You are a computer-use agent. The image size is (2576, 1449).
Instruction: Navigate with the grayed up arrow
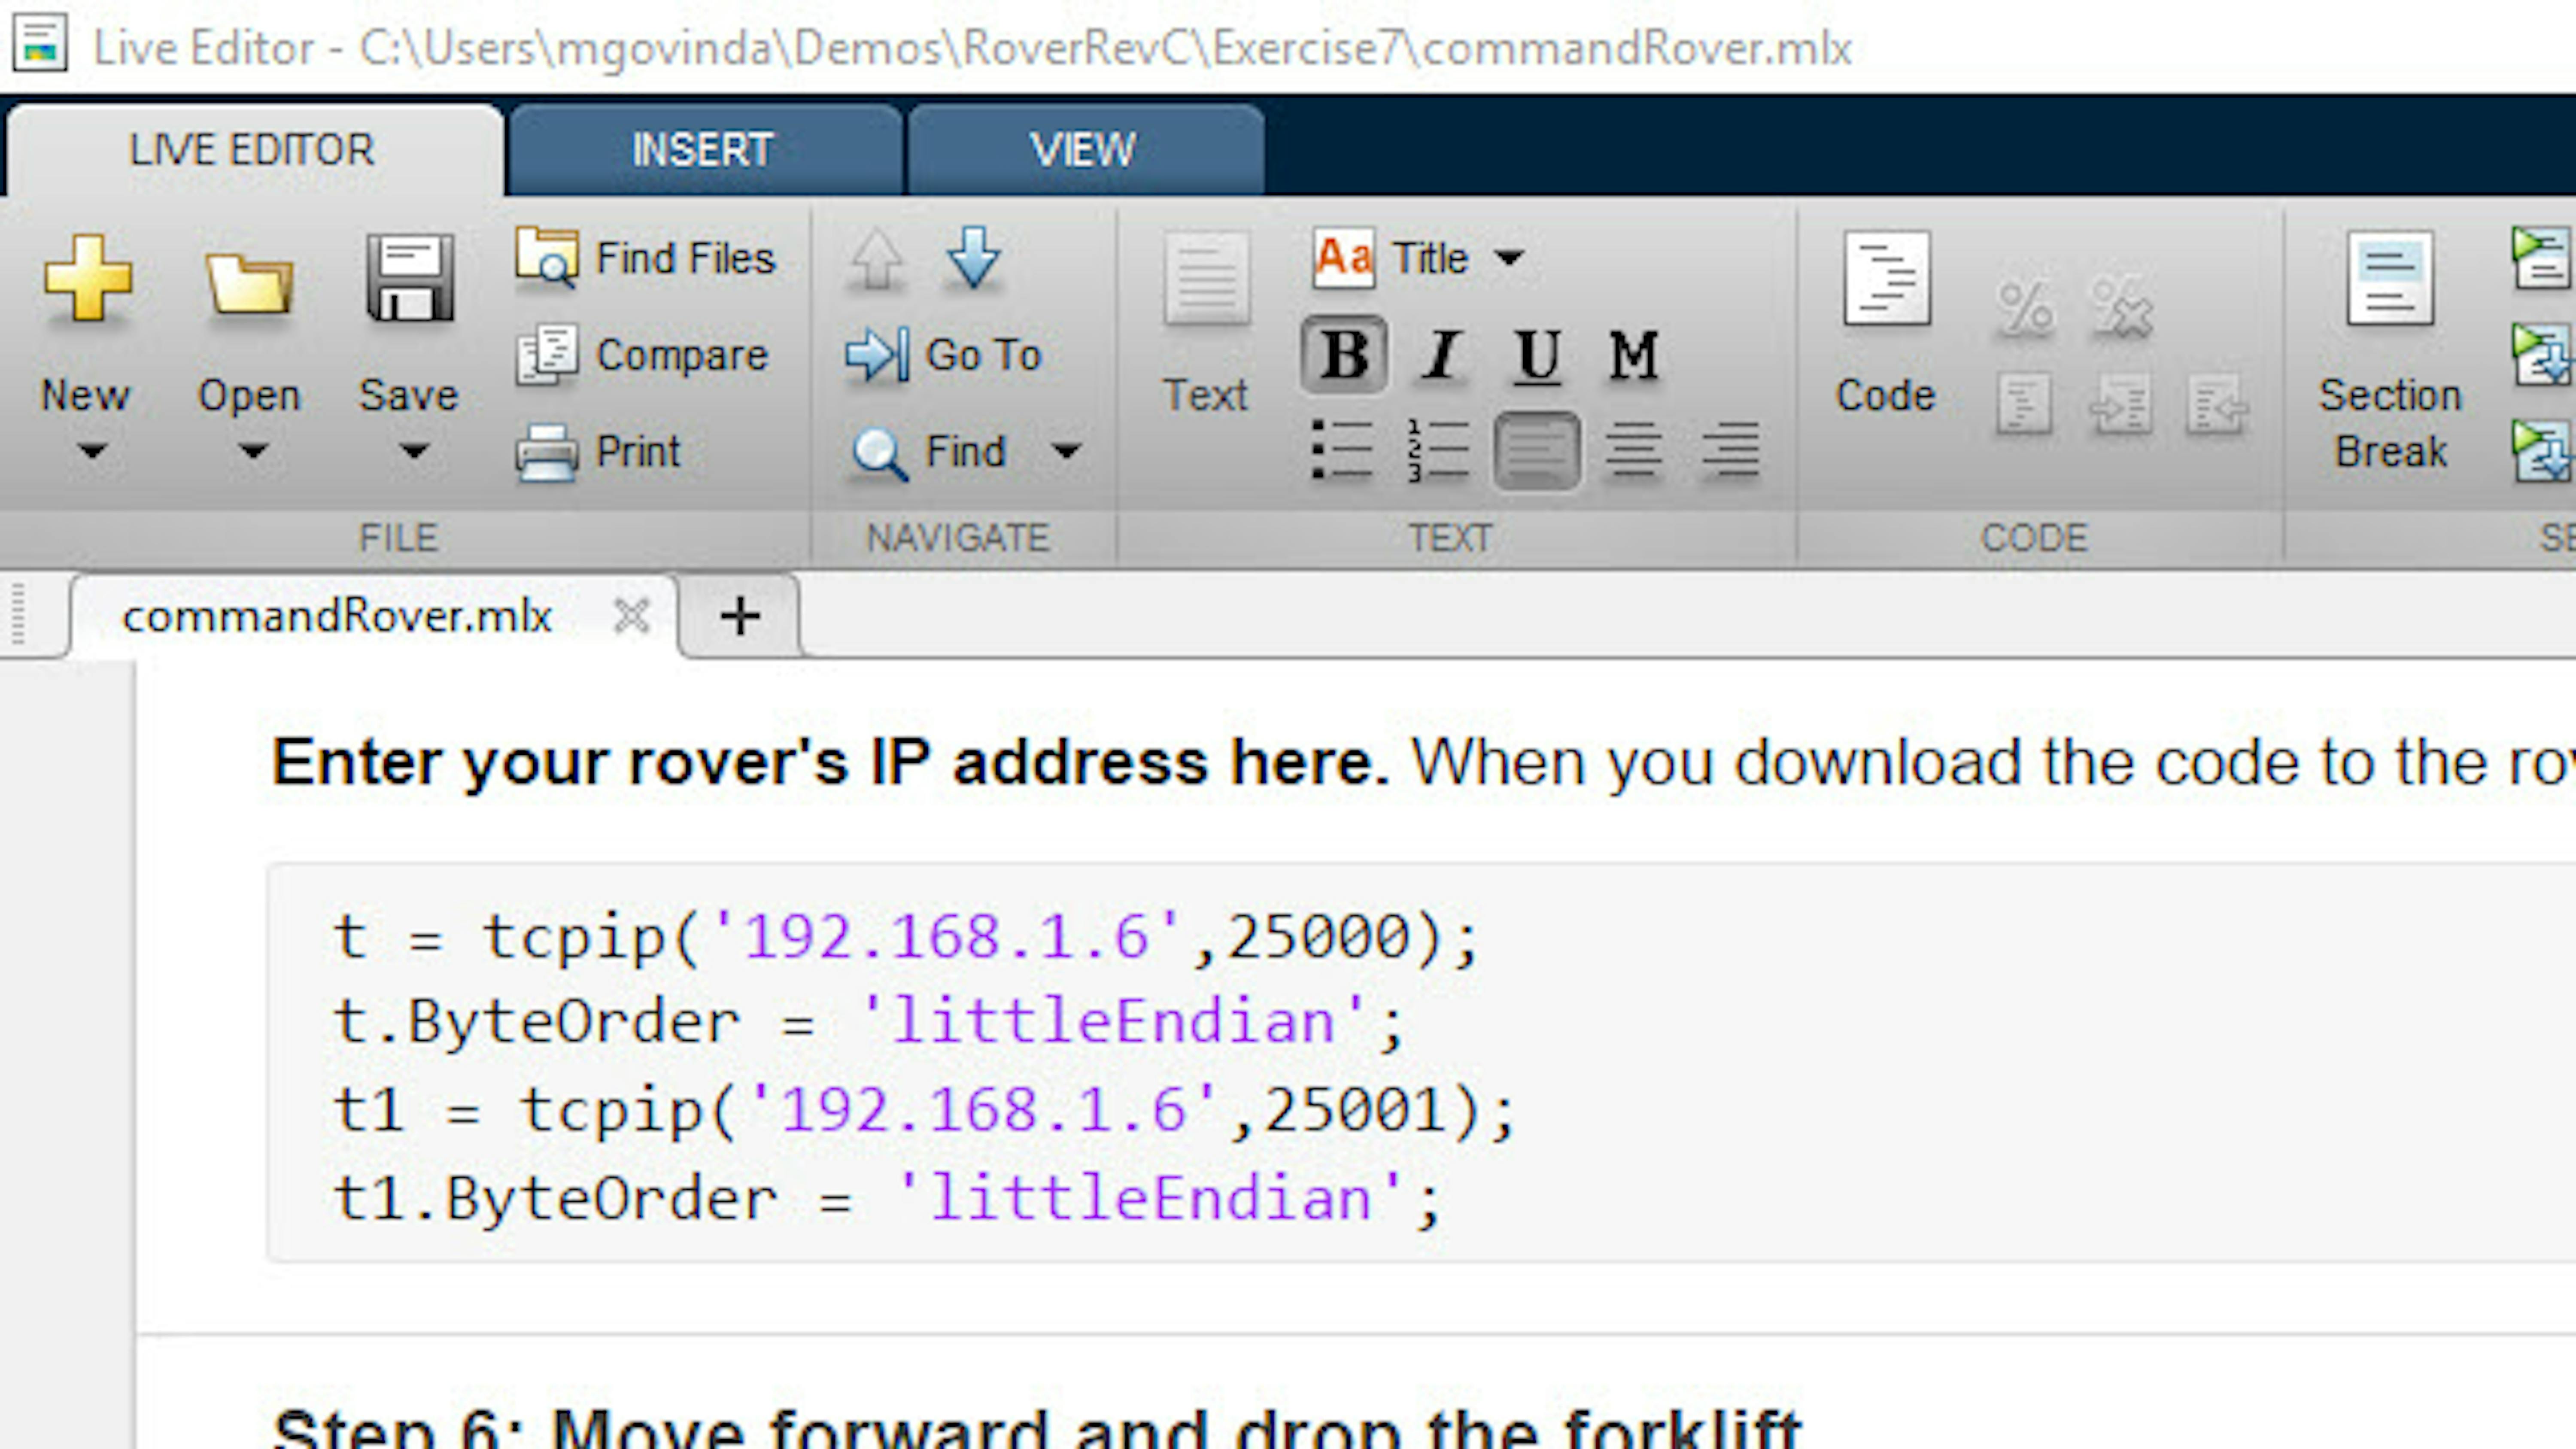click(877, 259)
